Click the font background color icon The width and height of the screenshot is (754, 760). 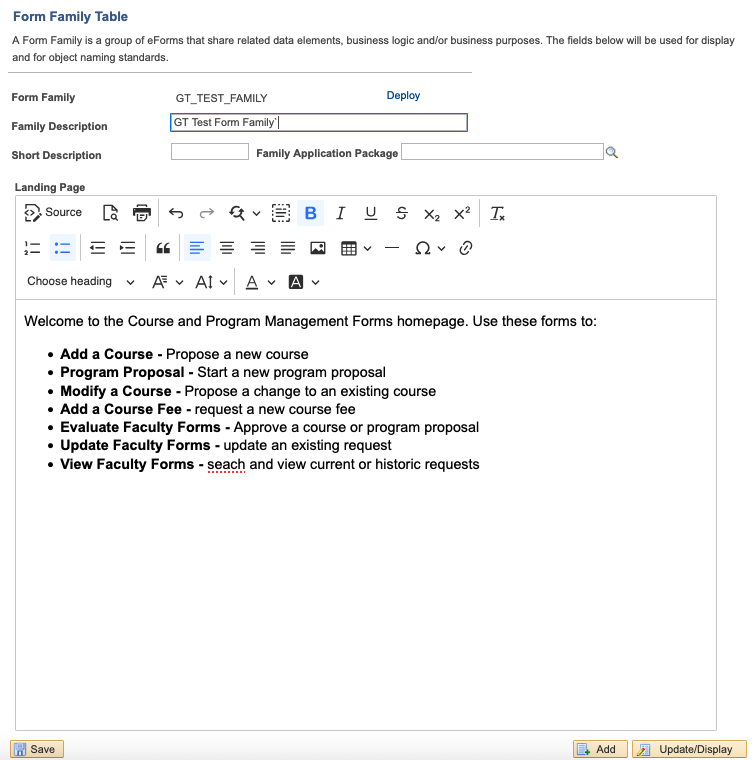point(296,282)
